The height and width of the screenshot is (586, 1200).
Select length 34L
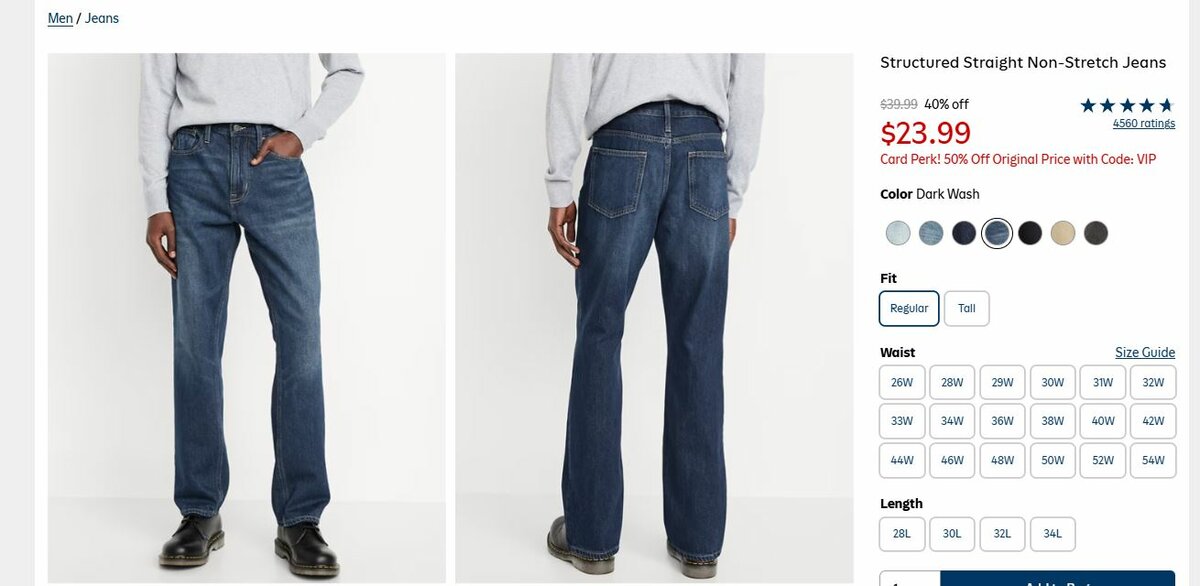coord(1053,534)
